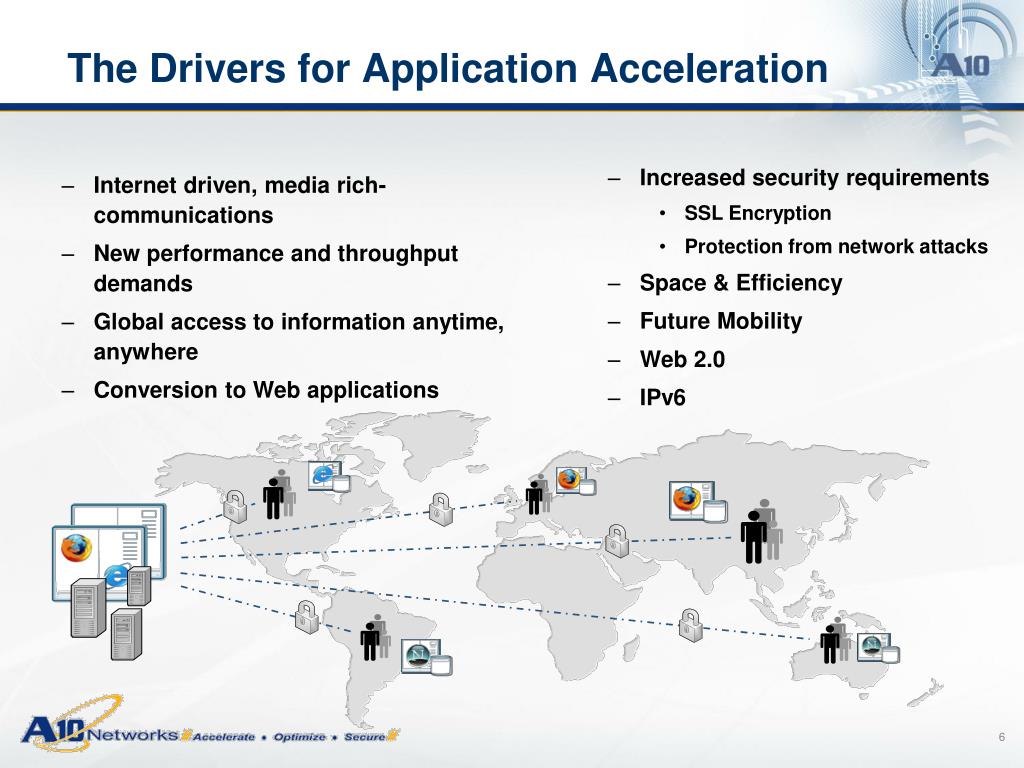Select the Internet Explorer browser window over Canada
This screenshot has height=768, width=1024.
point(329,477)
